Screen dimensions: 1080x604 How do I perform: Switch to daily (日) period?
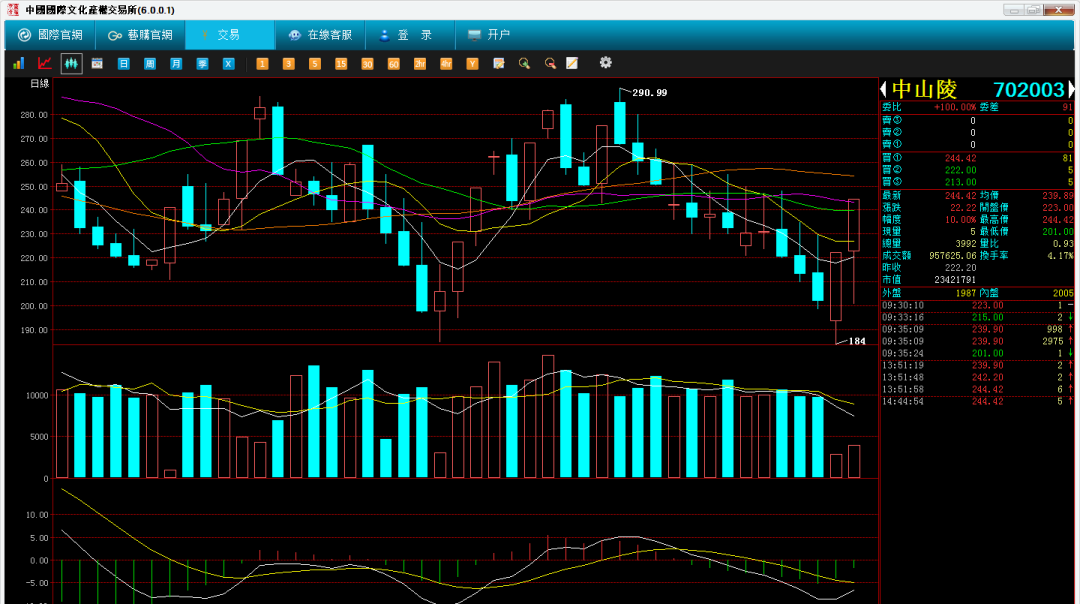tap(123, 63)
